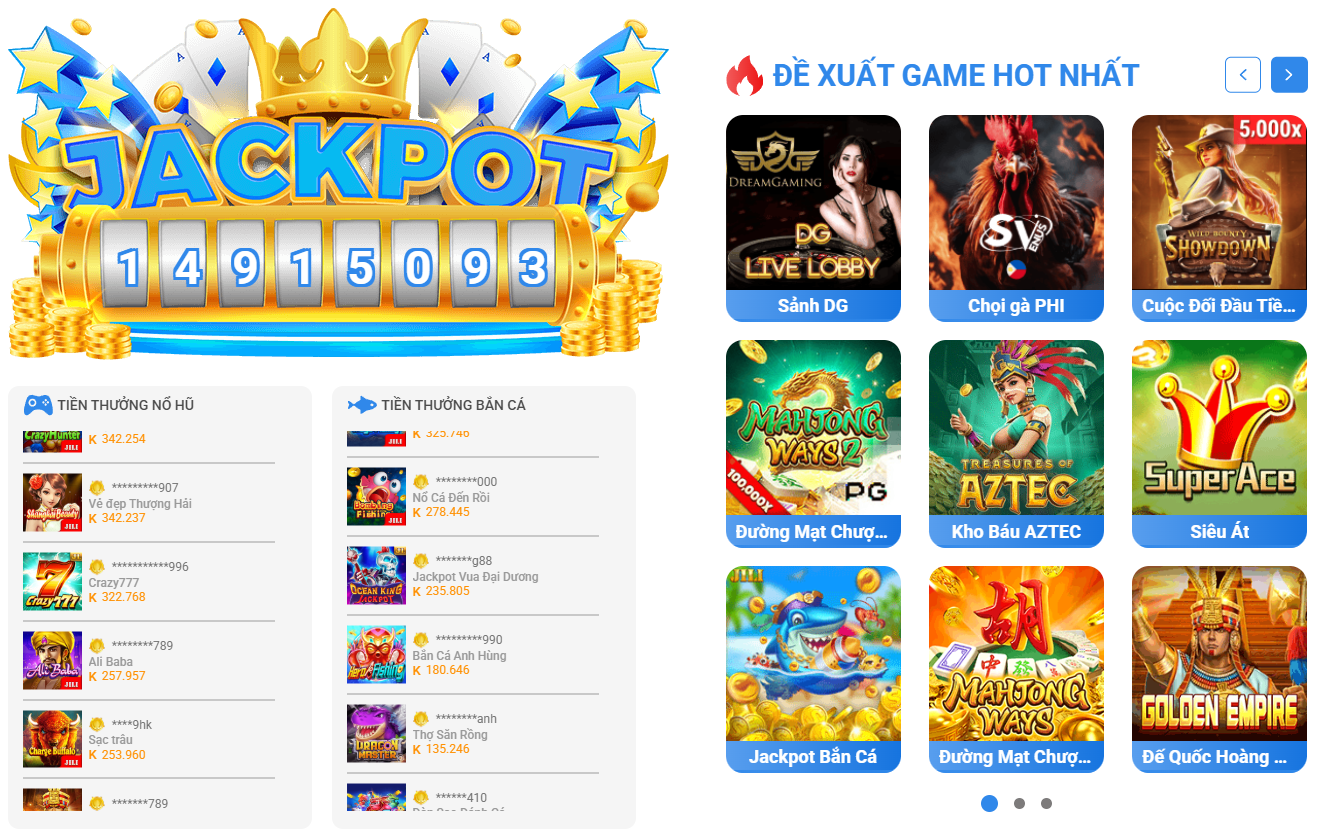Open the Charge Buffalo game icon
Screen dimensions: 1330x840
[52, 739]
